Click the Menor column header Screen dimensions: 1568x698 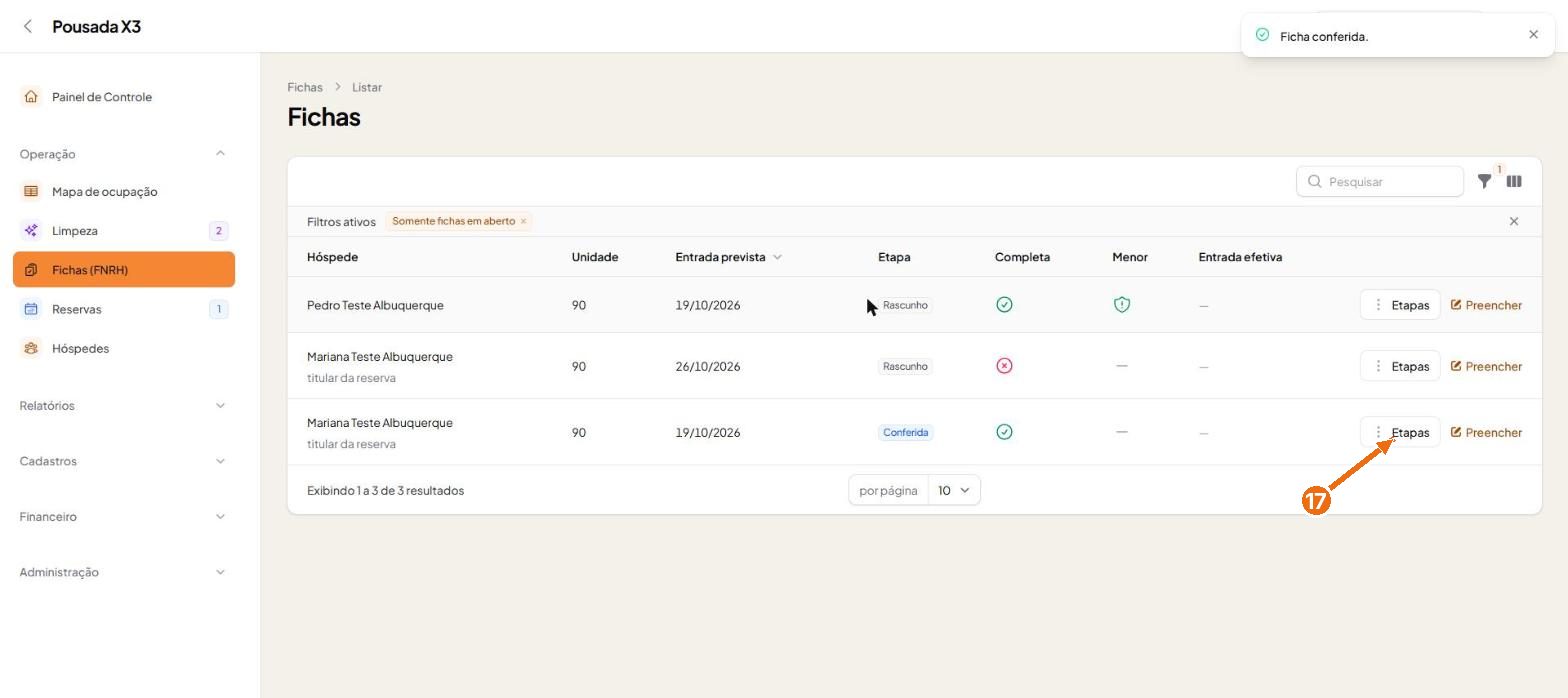coord(1130,257)
